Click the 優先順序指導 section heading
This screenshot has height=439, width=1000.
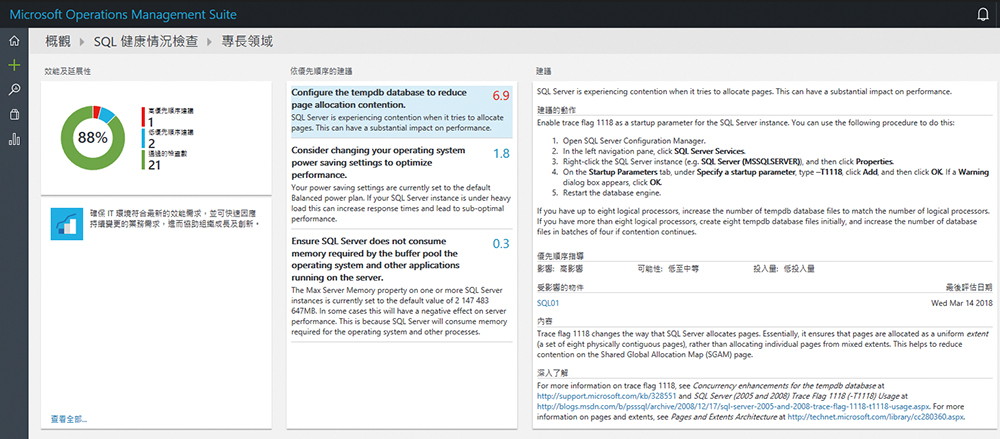pyautogui.click(x=560, y=256)
